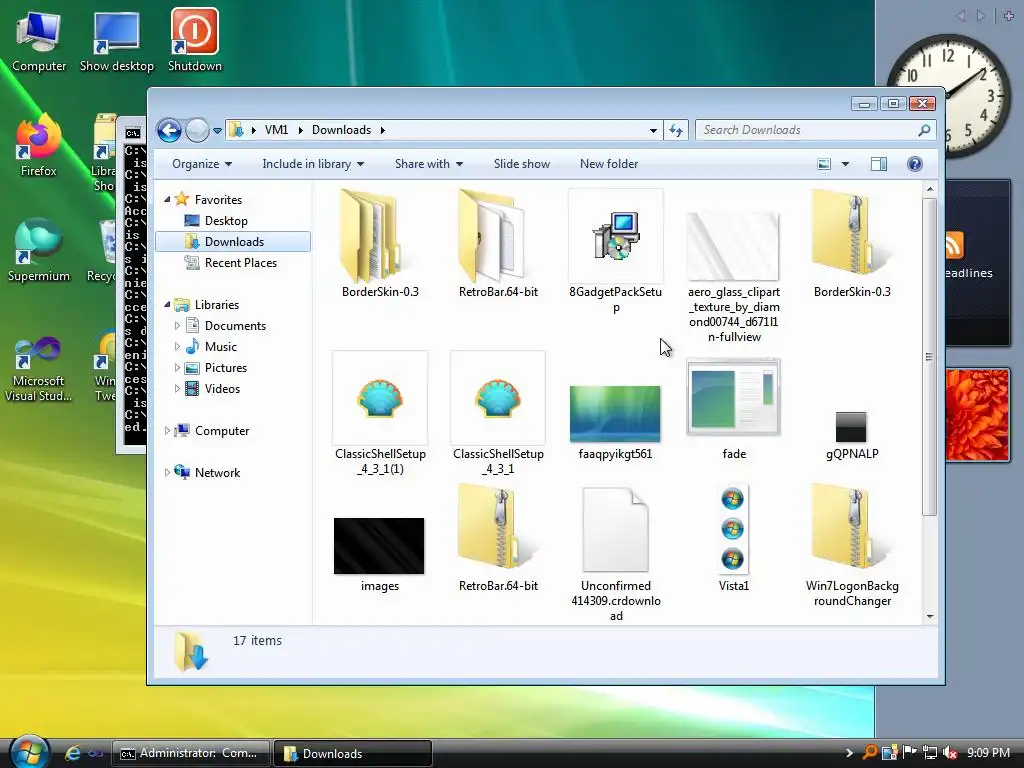Open address bar history dropdown
The image size is (1024, 768).
tap(653, 131)
